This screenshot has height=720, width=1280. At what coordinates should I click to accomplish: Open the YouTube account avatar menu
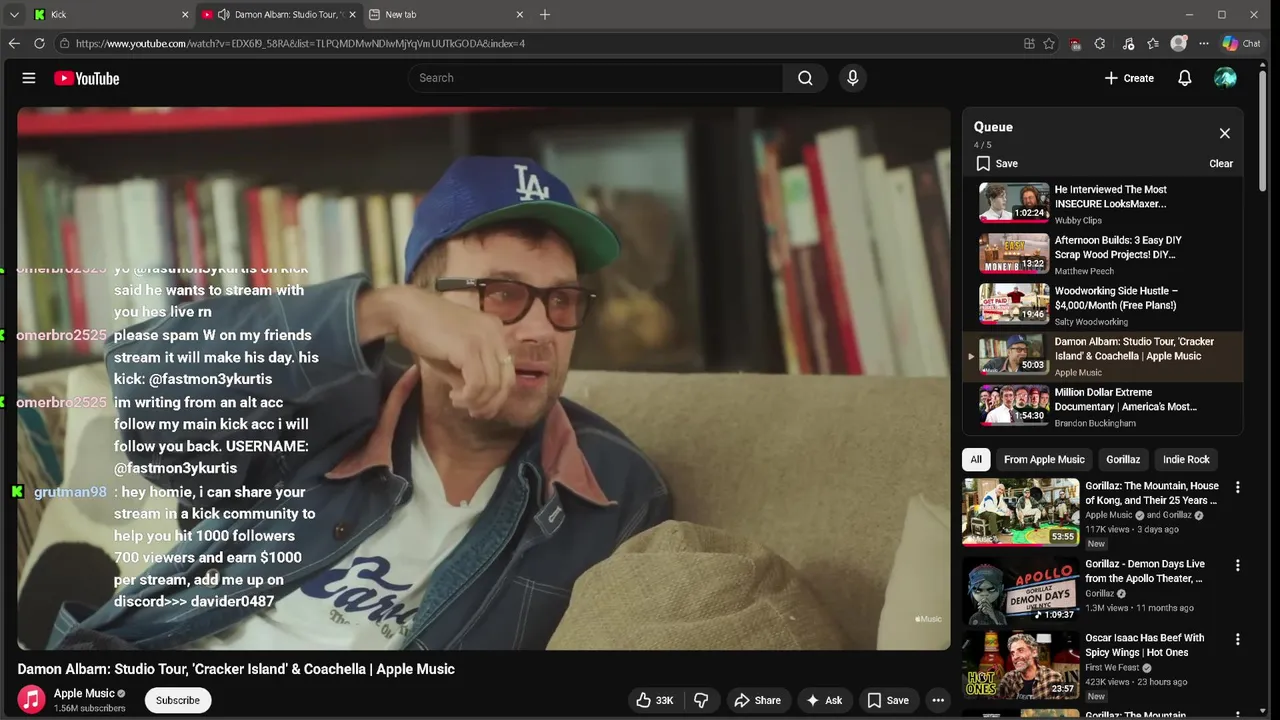pos(1225,78)
